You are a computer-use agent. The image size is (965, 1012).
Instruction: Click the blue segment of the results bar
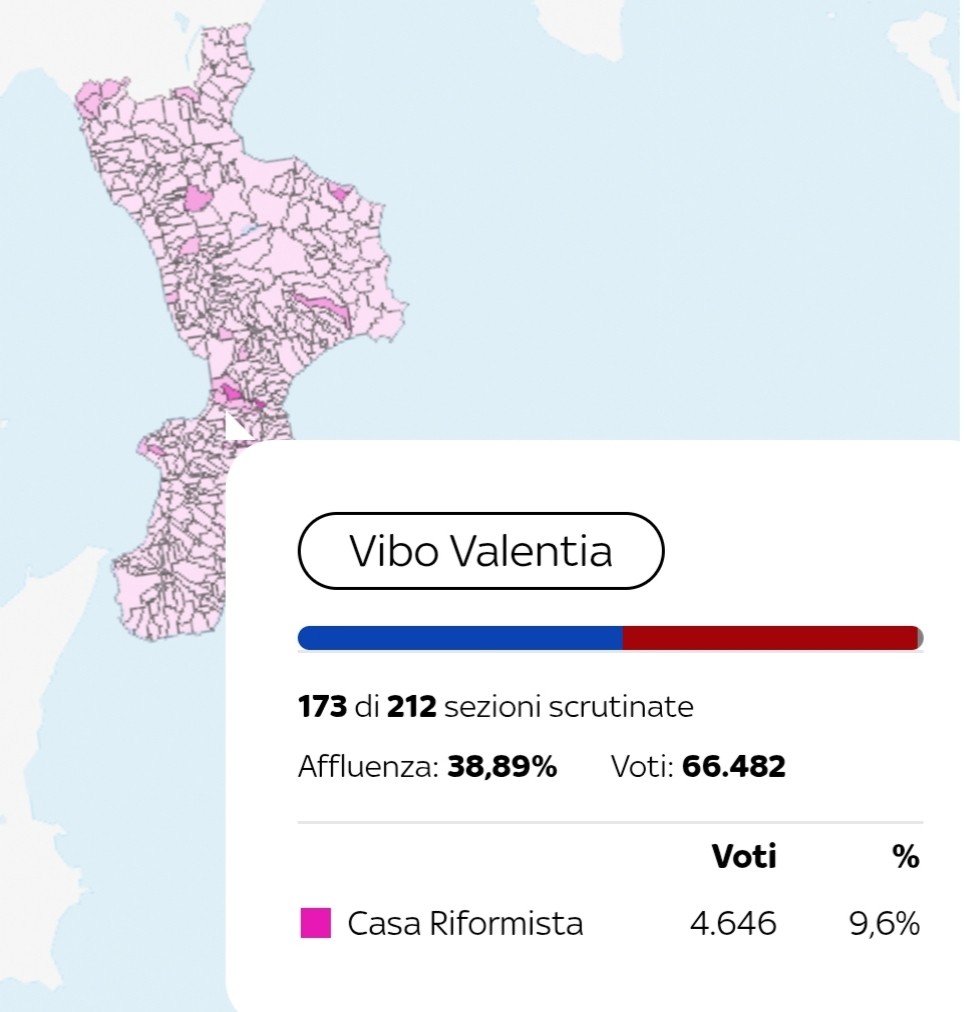click(x=460, y=638)
